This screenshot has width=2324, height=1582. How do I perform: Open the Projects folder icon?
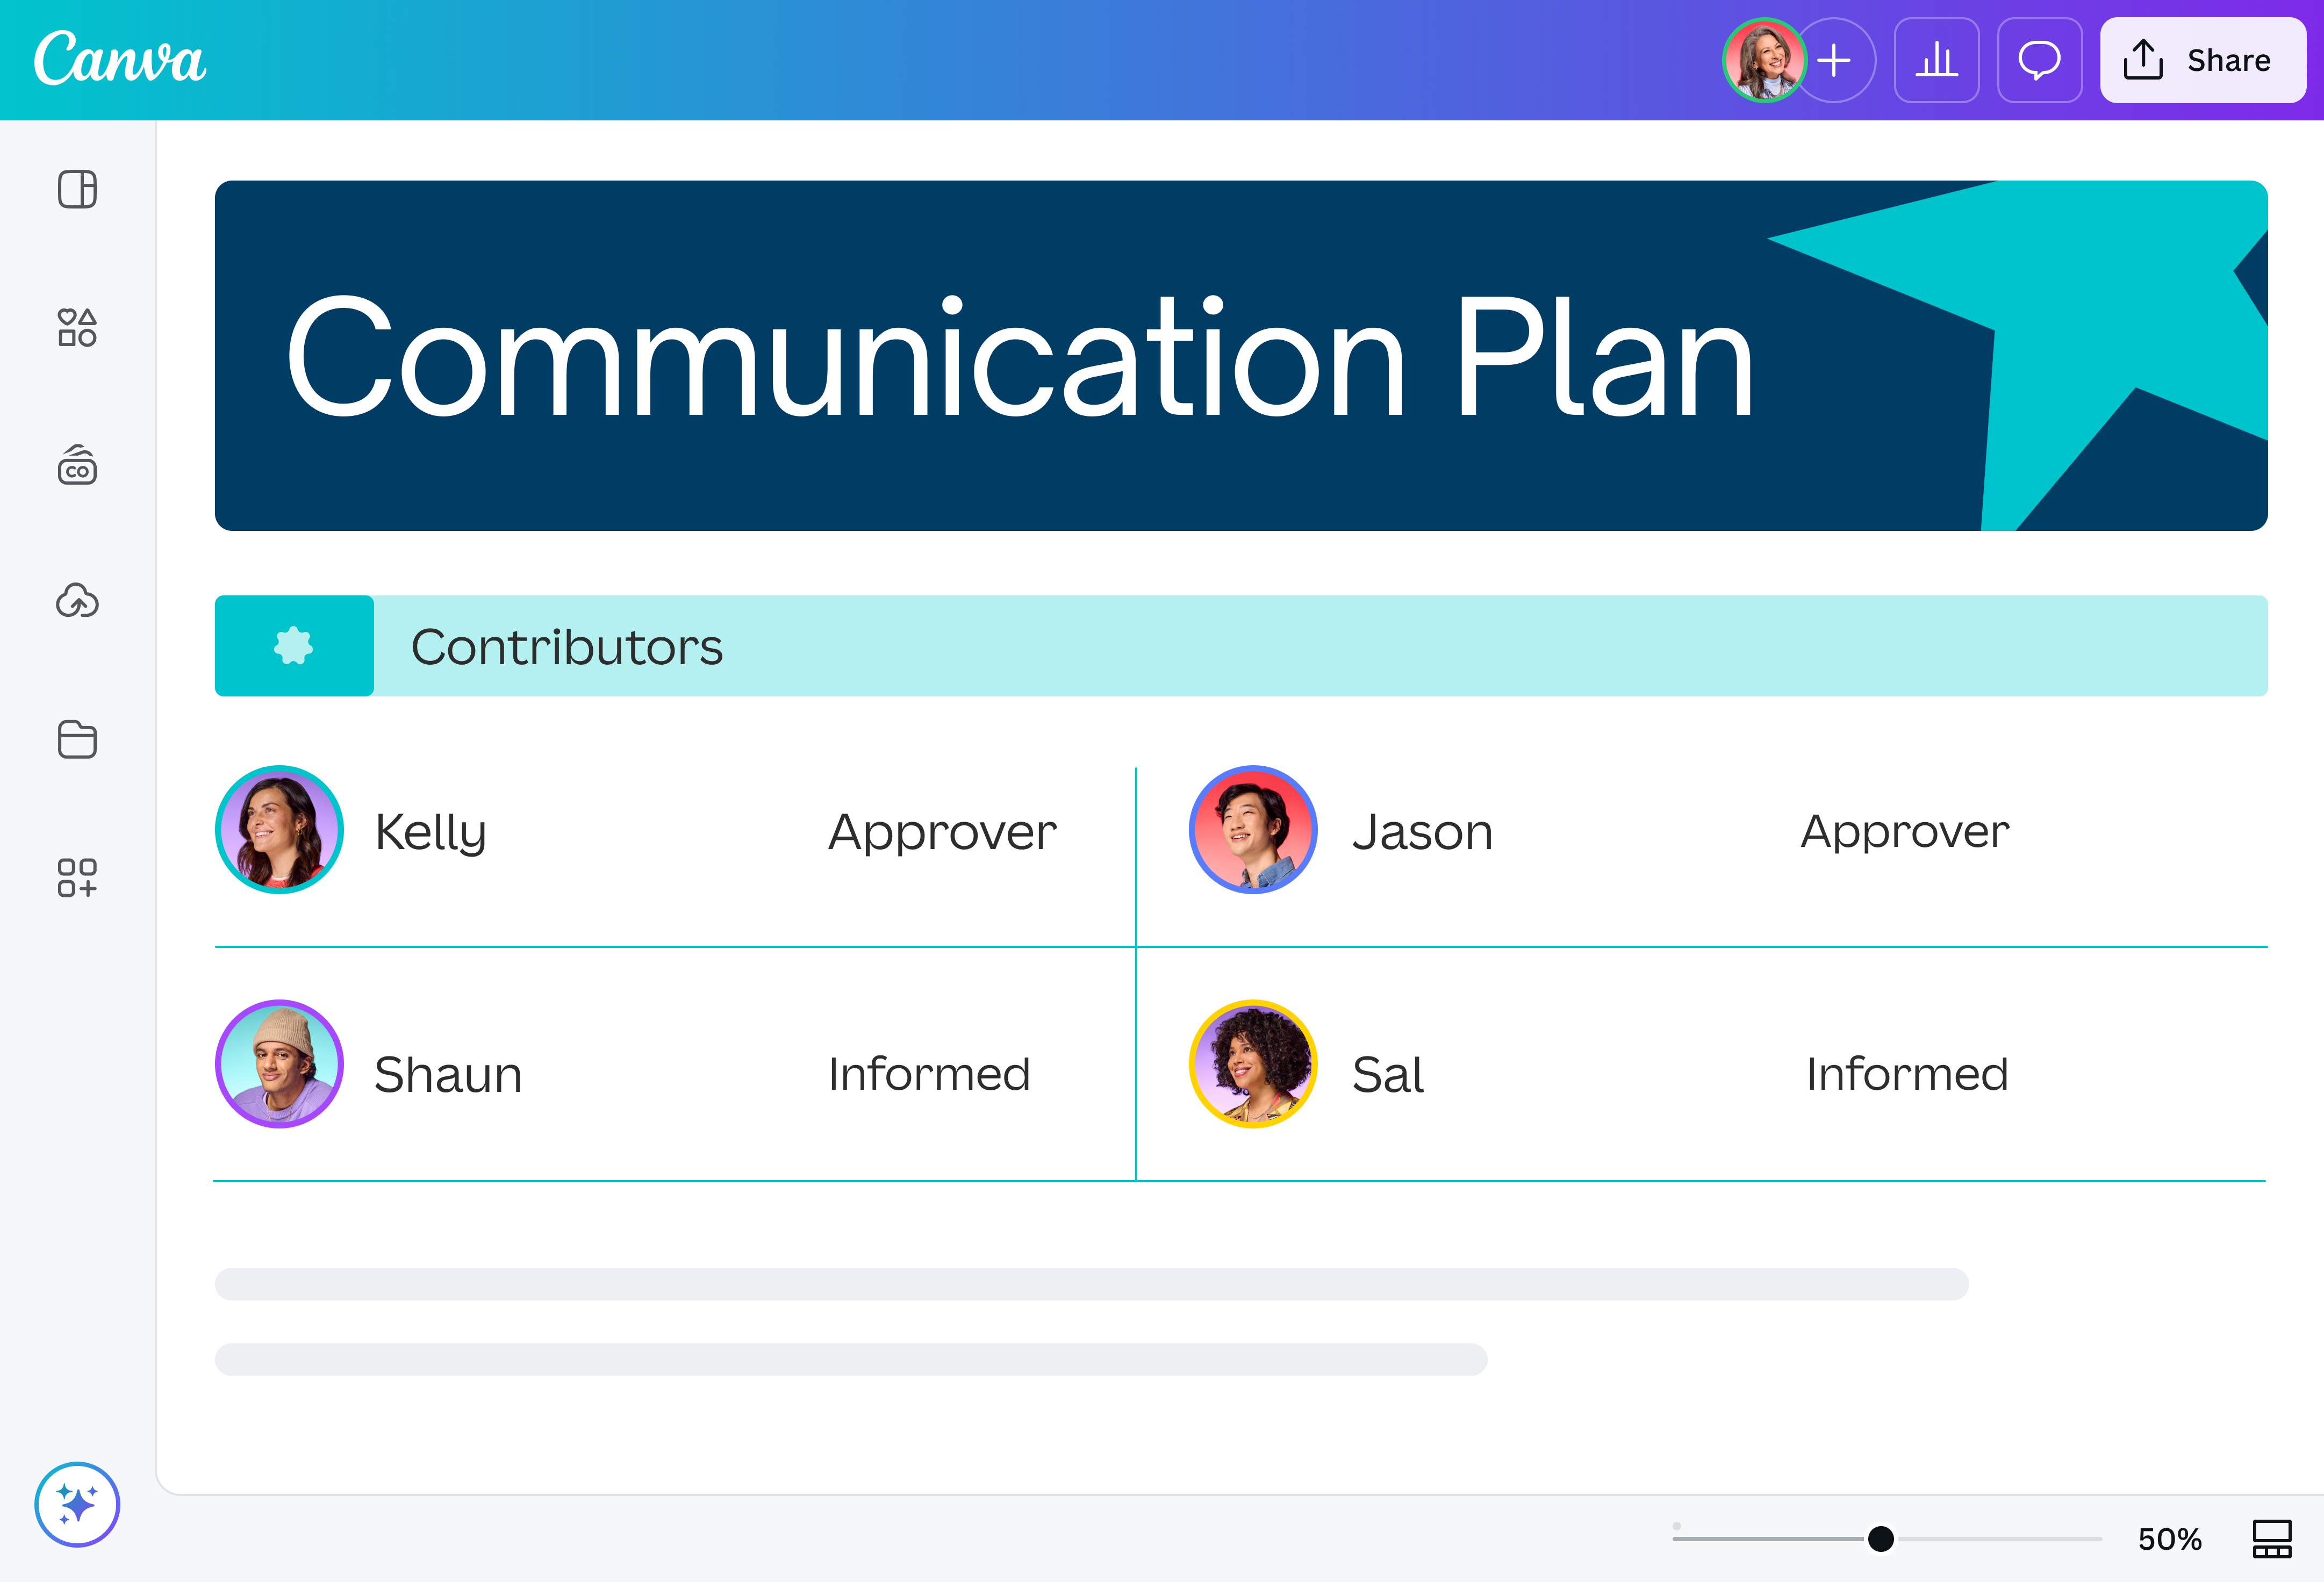click(x=77, y=739)
